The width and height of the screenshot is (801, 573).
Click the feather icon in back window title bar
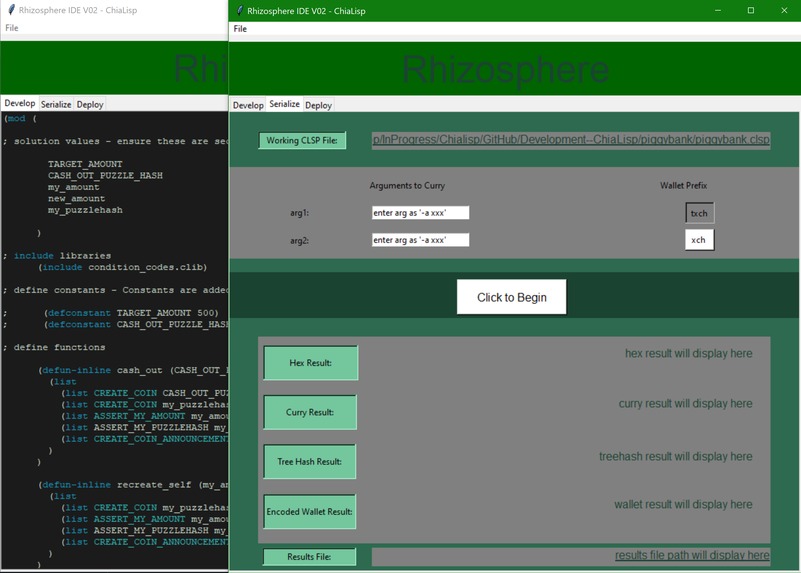point(11,10)
